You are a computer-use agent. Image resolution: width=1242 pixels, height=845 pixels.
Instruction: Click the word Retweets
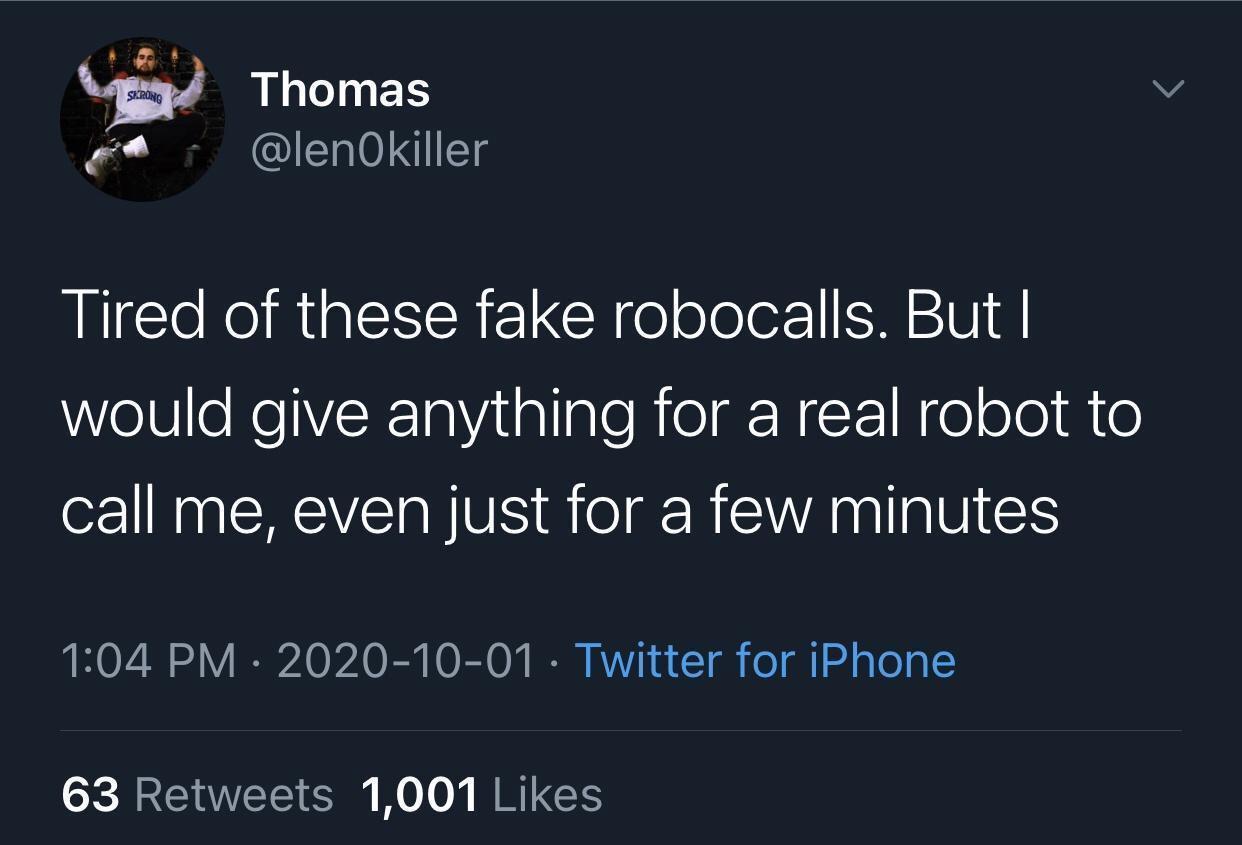tap(233, 795)
